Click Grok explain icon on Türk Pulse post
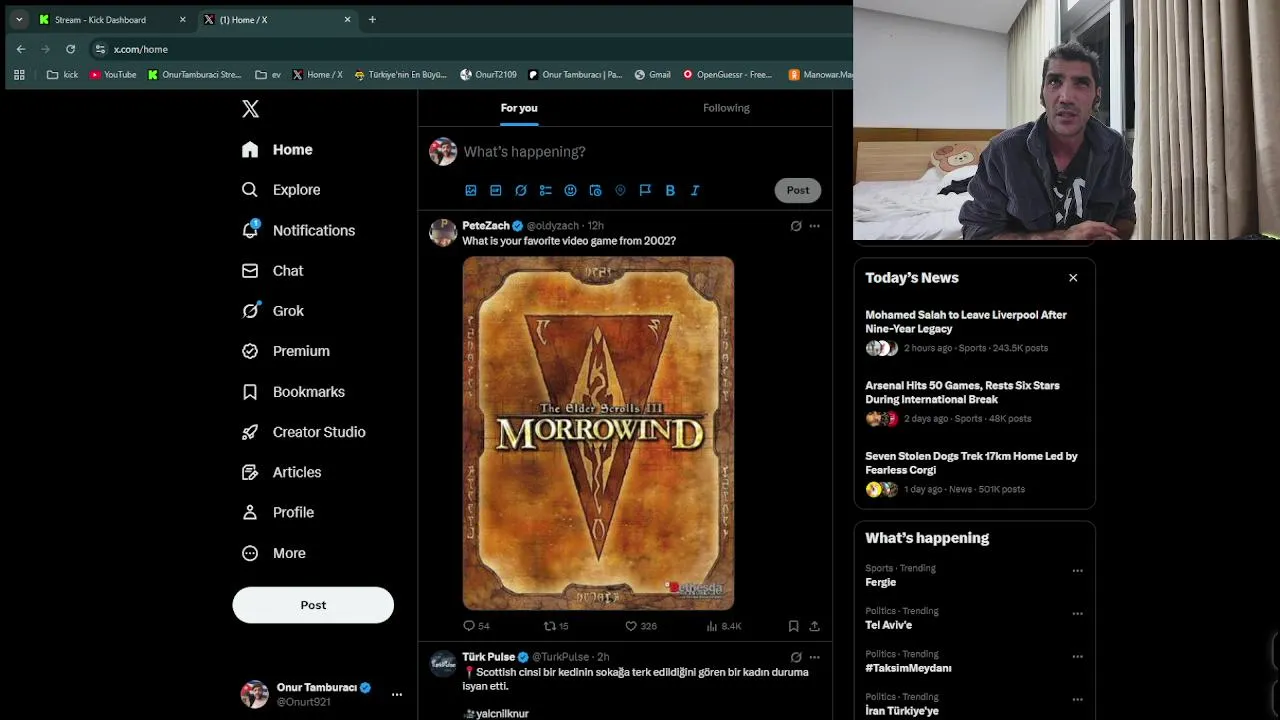The width and height of the screenshot is (1280, 720). [796, 657]
